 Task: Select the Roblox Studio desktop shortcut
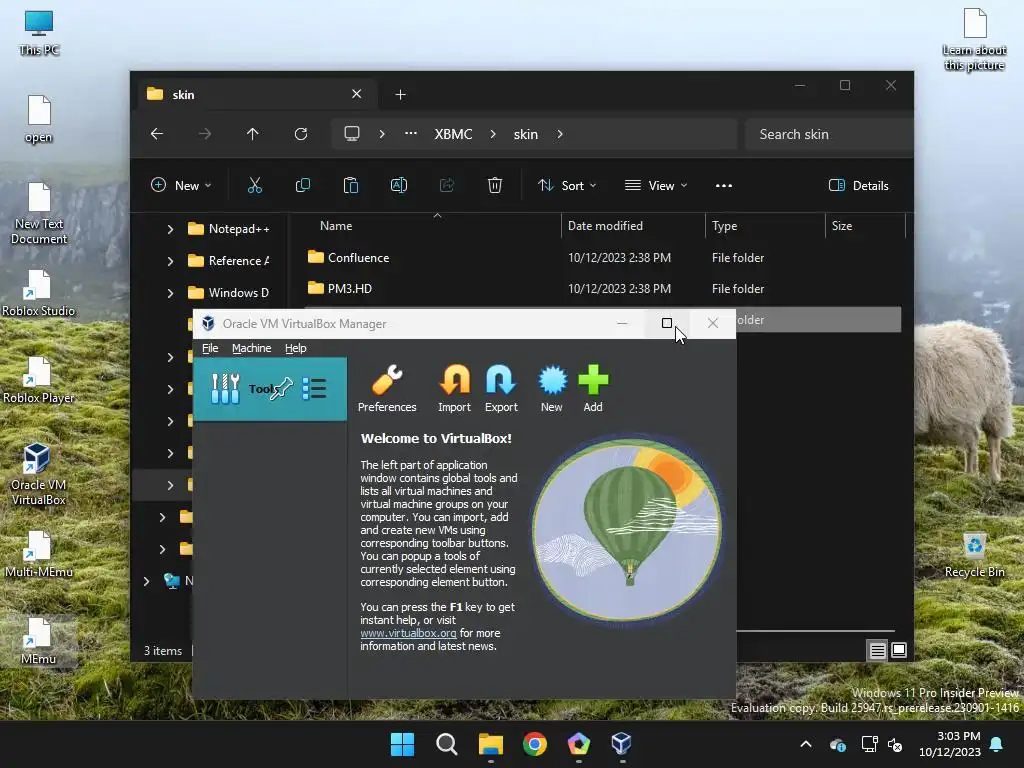[x=39, y=293]
